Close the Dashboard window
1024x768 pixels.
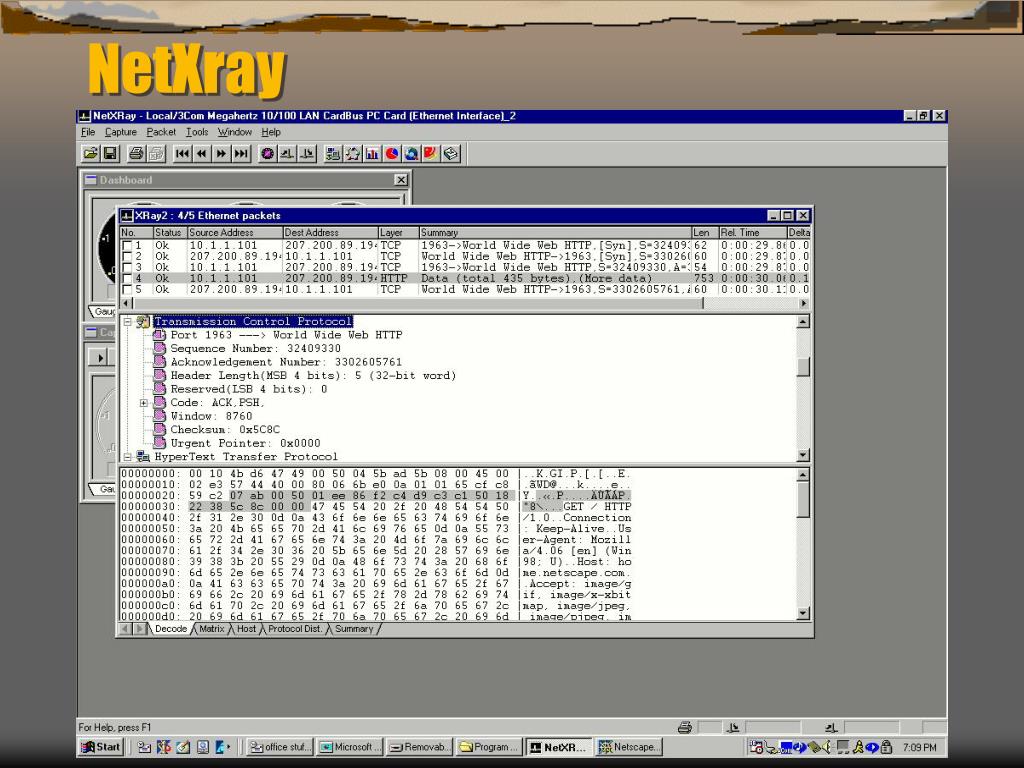click(x=401, y=180)
